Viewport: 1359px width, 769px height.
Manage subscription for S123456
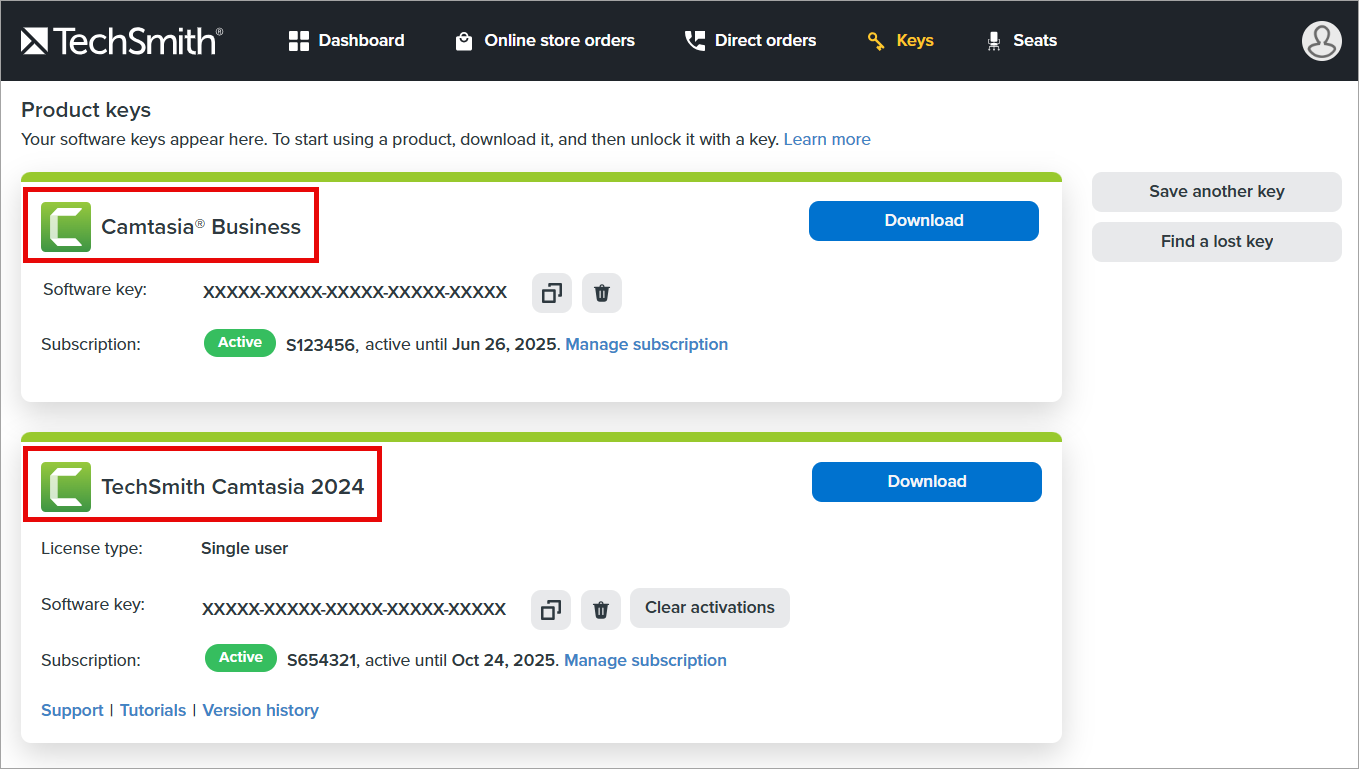coord(646,344)
